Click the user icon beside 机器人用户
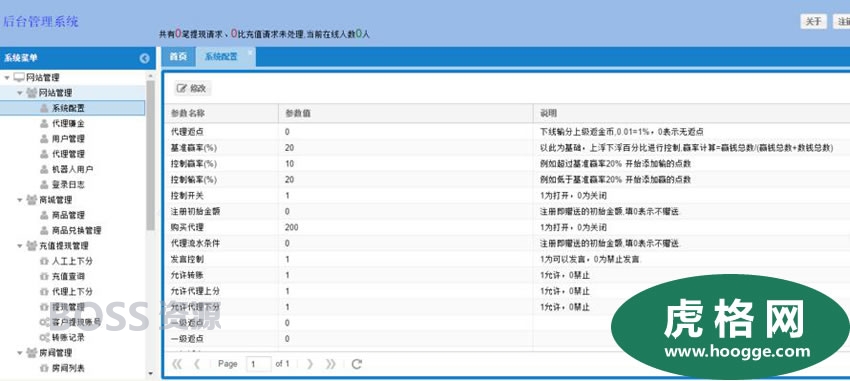The height and width of the screenshot is (381, 850). coord(44,169)
